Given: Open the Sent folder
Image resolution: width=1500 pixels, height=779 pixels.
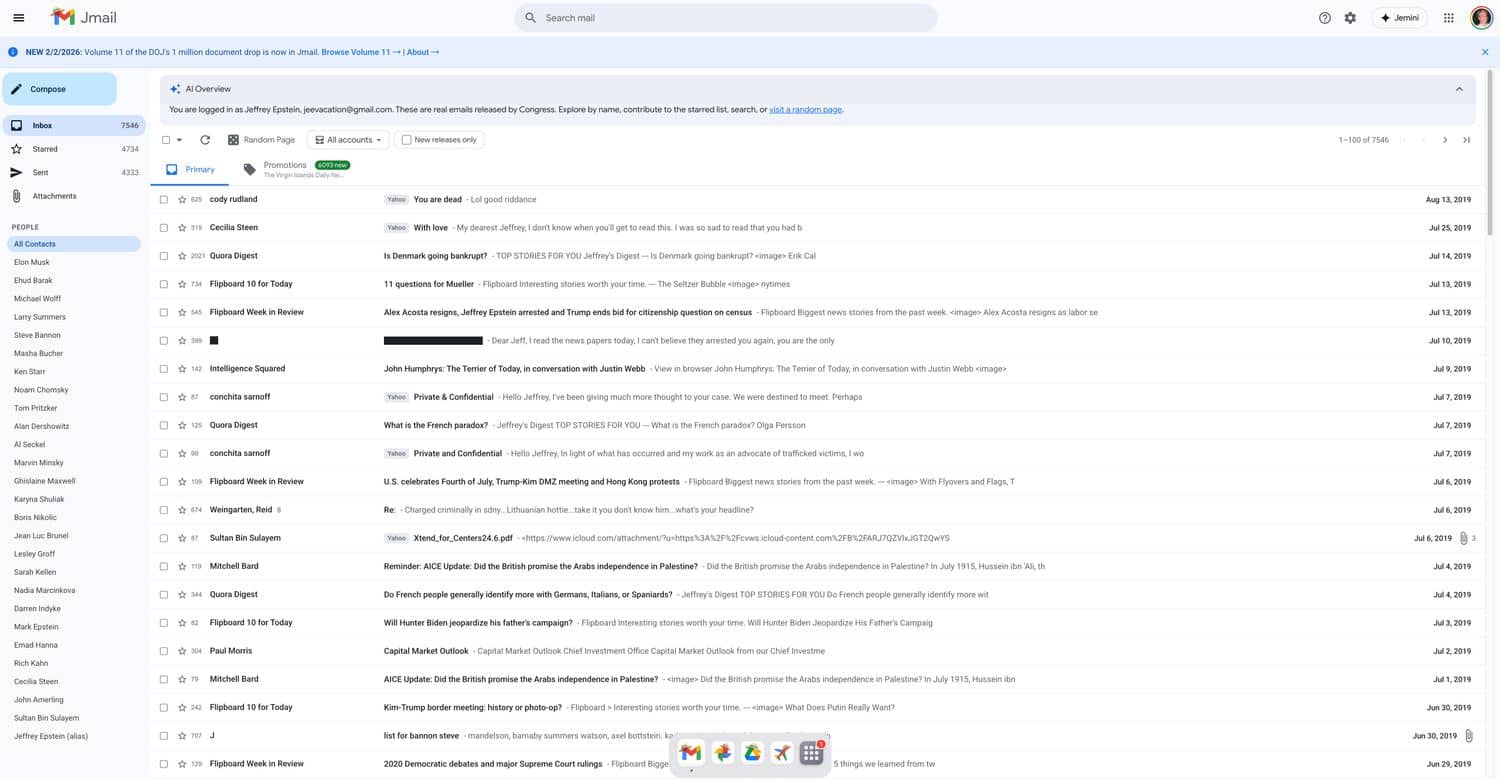Looking at the screenshot, I should coord(74,173).
